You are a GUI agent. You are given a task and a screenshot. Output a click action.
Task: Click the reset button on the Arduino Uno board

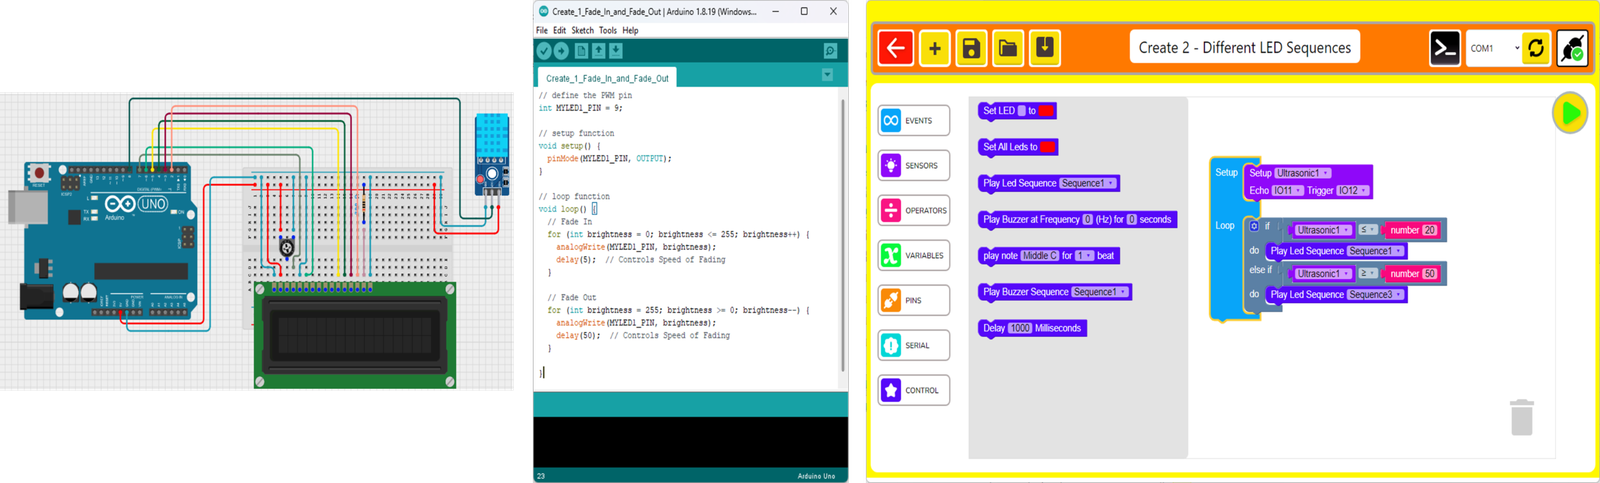click(x=39, y=173)
